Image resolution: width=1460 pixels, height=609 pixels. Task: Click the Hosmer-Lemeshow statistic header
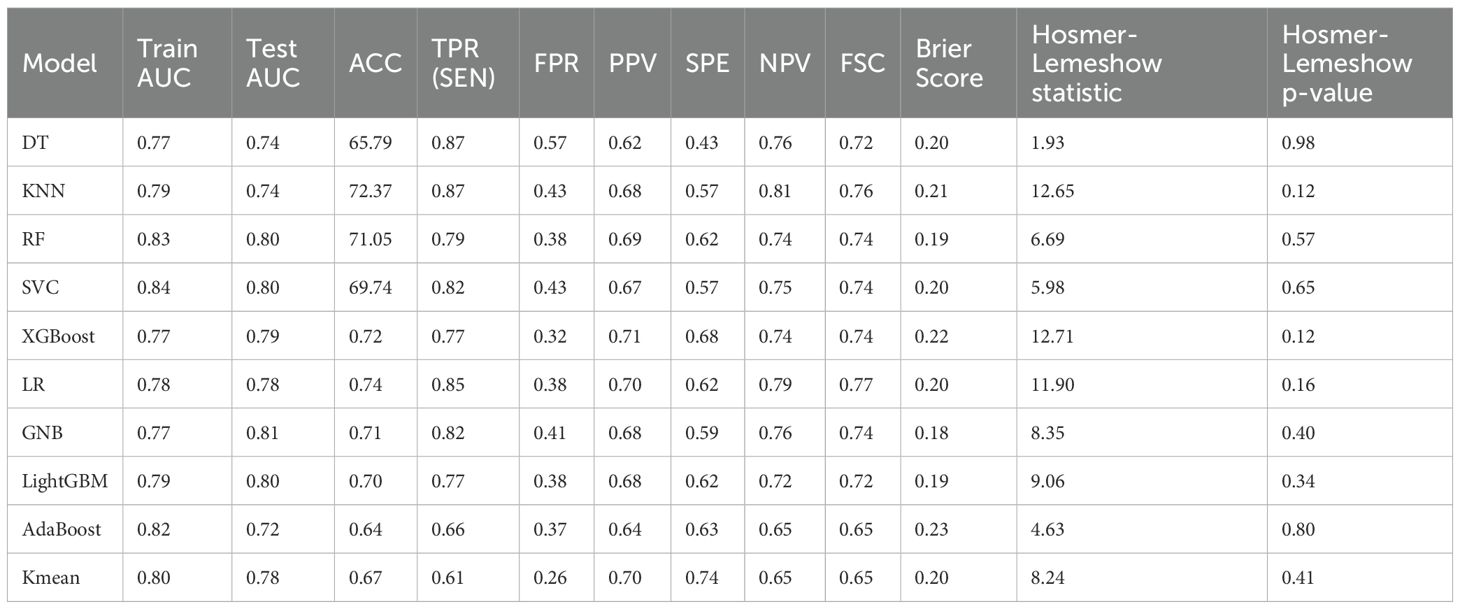pos(1096,63)
